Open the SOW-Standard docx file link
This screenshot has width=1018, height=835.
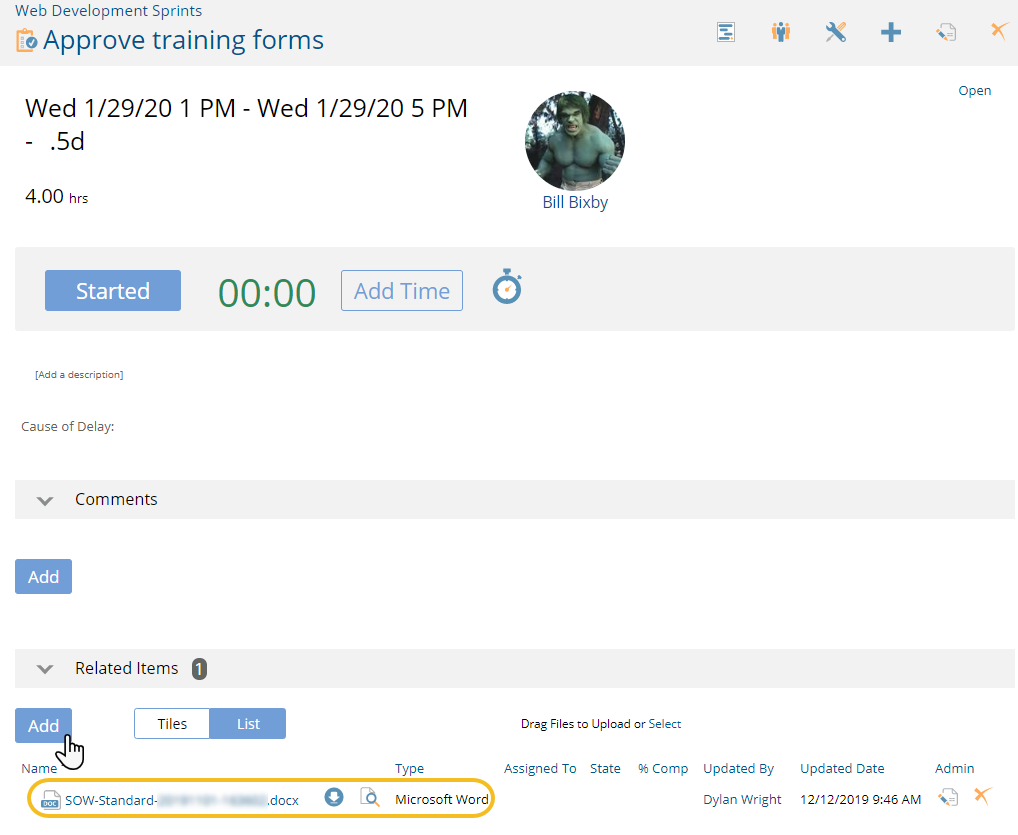click(182, 800)
